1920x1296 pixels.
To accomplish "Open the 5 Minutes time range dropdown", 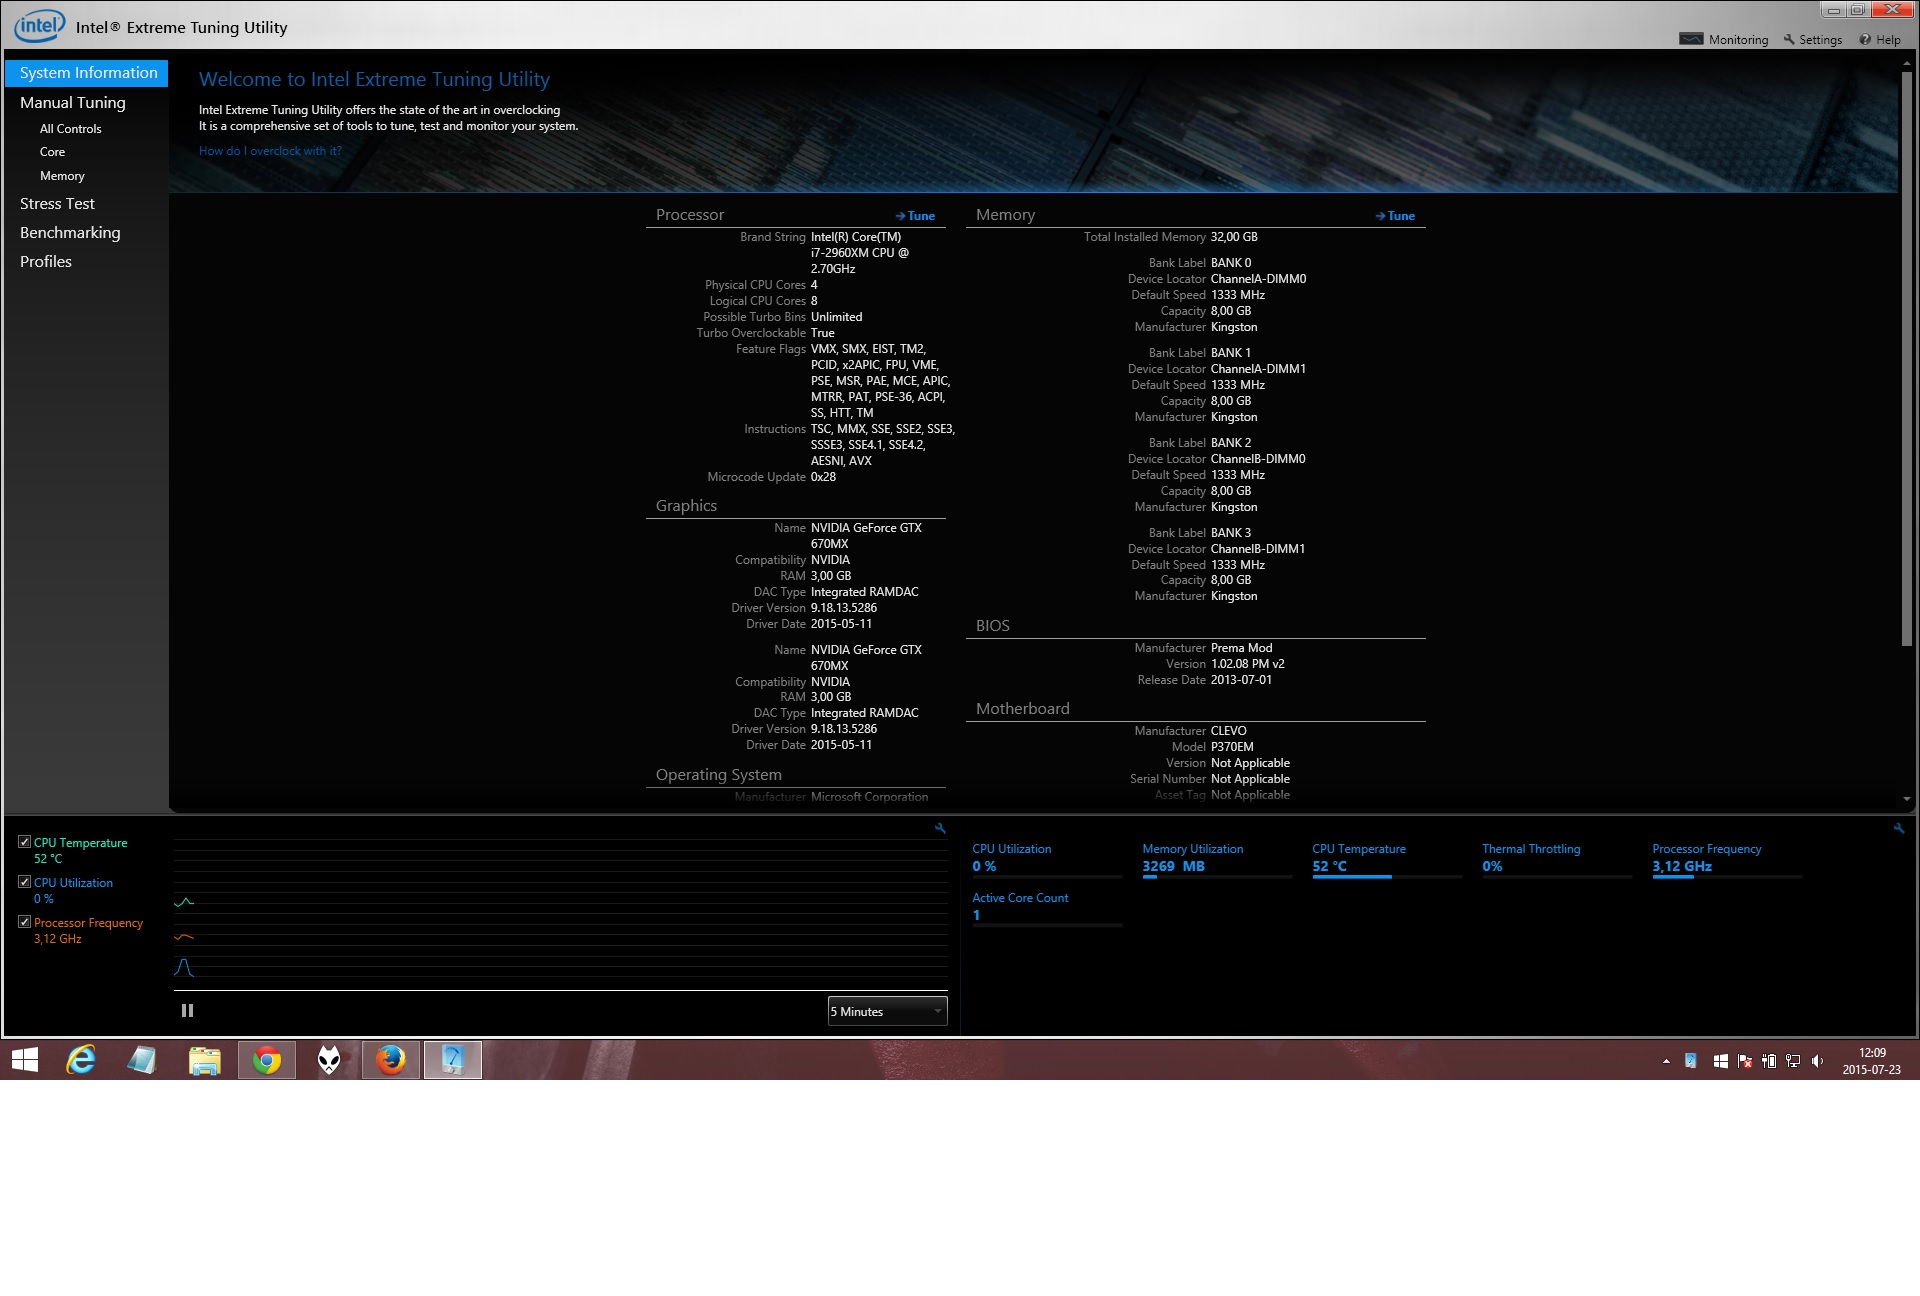I will click(887, 1011).
